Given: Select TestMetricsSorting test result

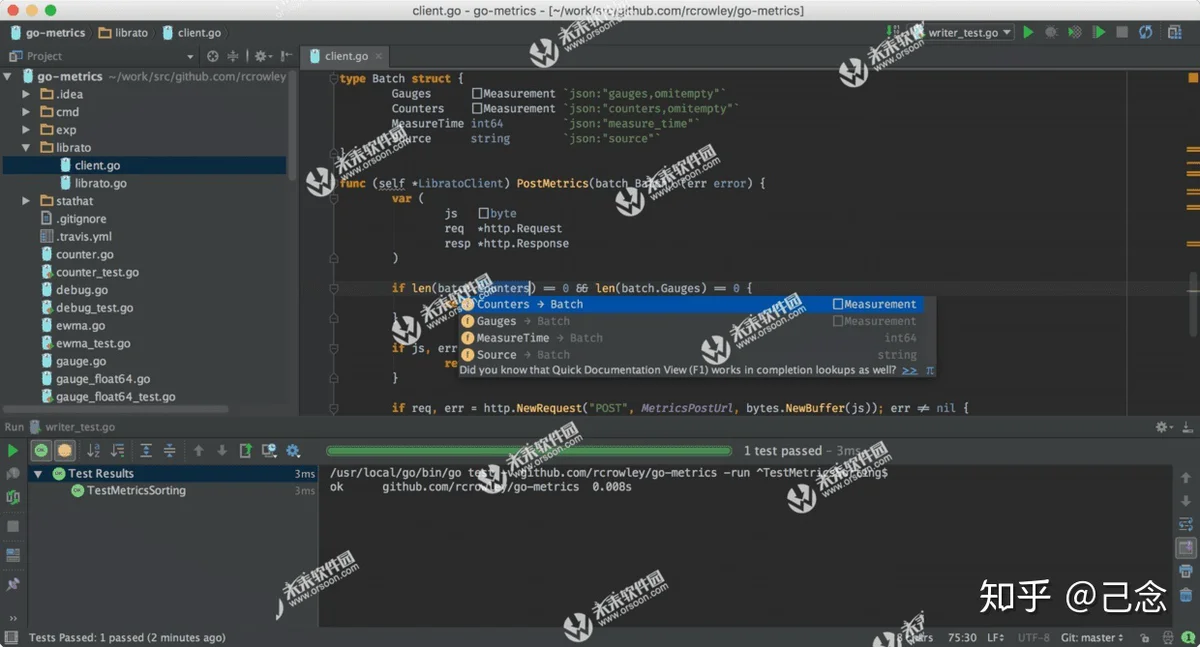Looking at the screenshot, I should coord(136,491).
